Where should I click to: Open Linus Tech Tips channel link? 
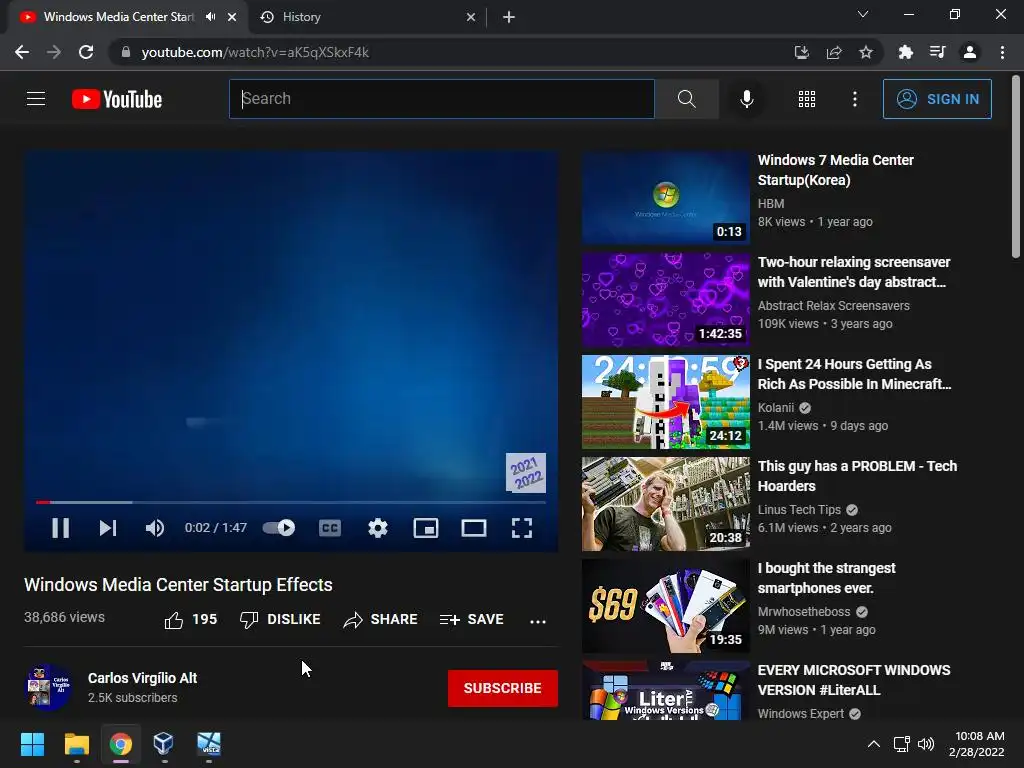click(799, 509)
